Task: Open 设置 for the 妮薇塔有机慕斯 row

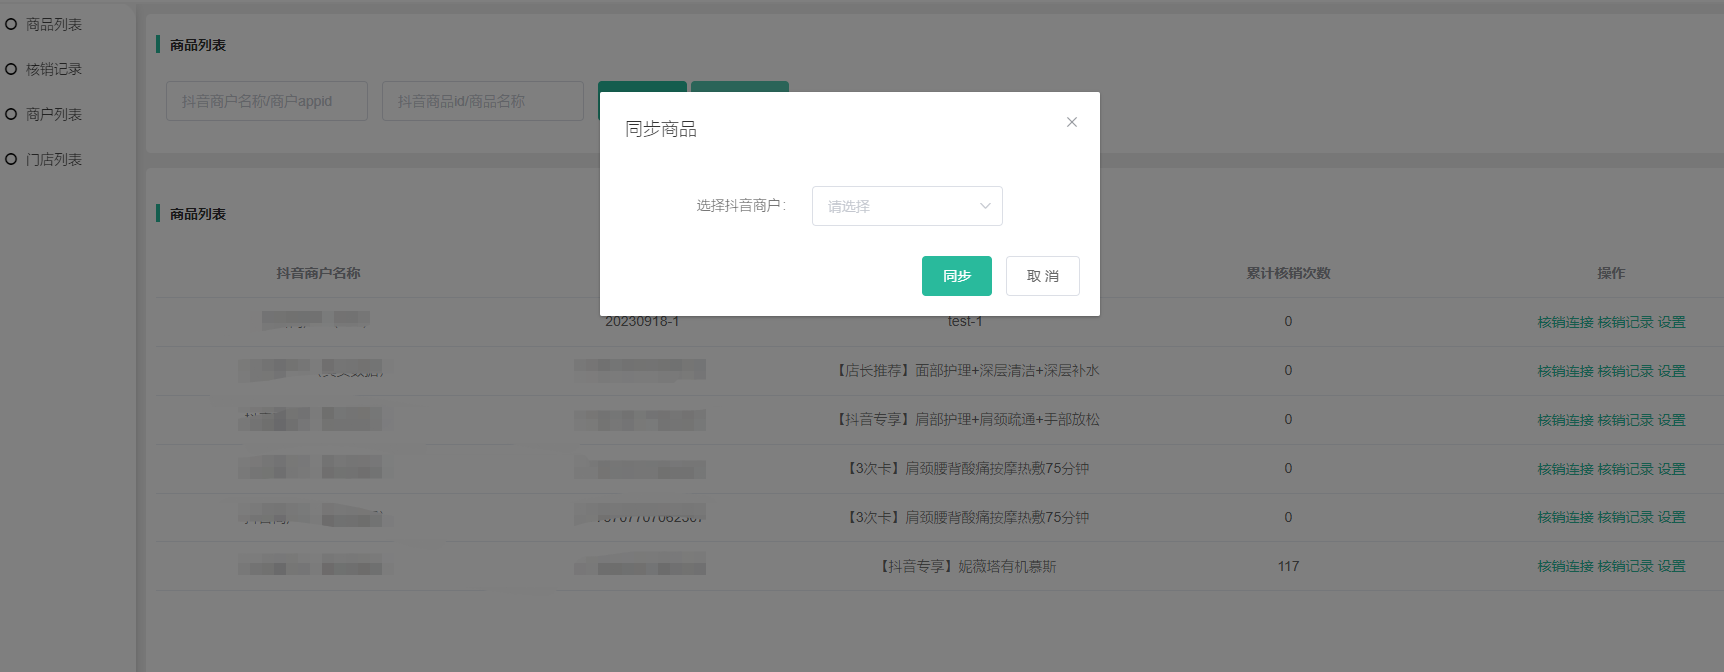Action: tap(1671, 566)
